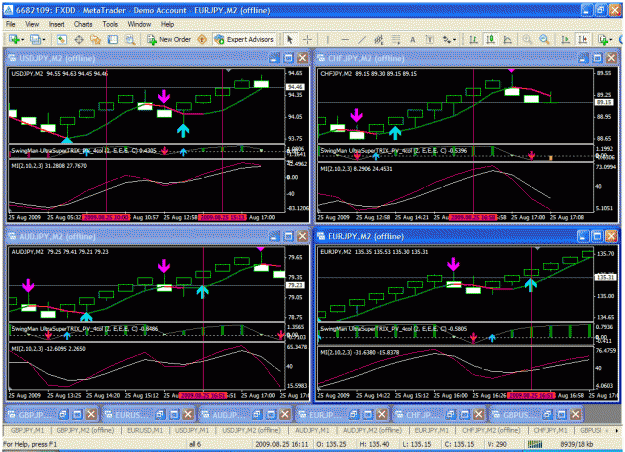Image resolution: width=625 pixels, height=452 pixels.
Task: Open the Indicators list dropdown icon
Action: [x=605, y=39]
